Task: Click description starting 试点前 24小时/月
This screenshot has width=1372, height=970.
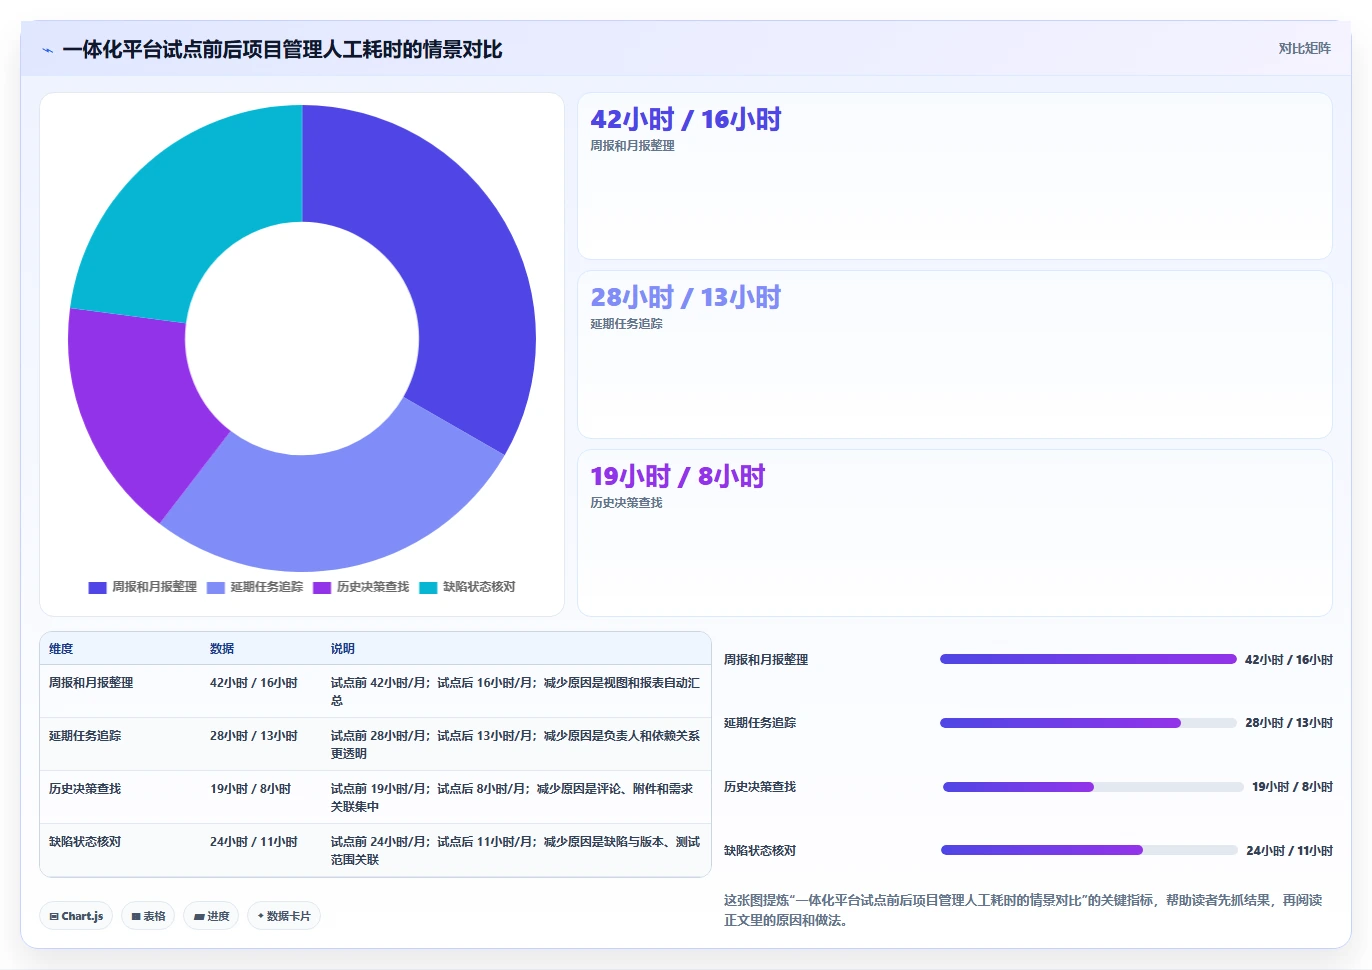Action: point(515,851)
